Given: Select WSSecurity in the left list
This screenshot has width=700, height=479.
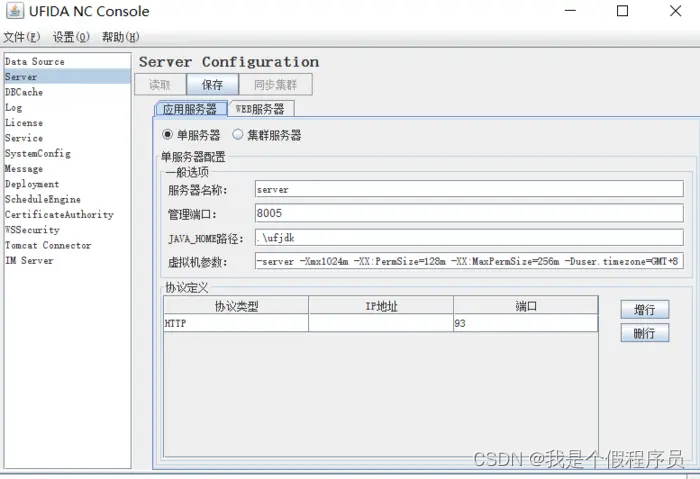Looking at the screenshot, I should 67,229.
